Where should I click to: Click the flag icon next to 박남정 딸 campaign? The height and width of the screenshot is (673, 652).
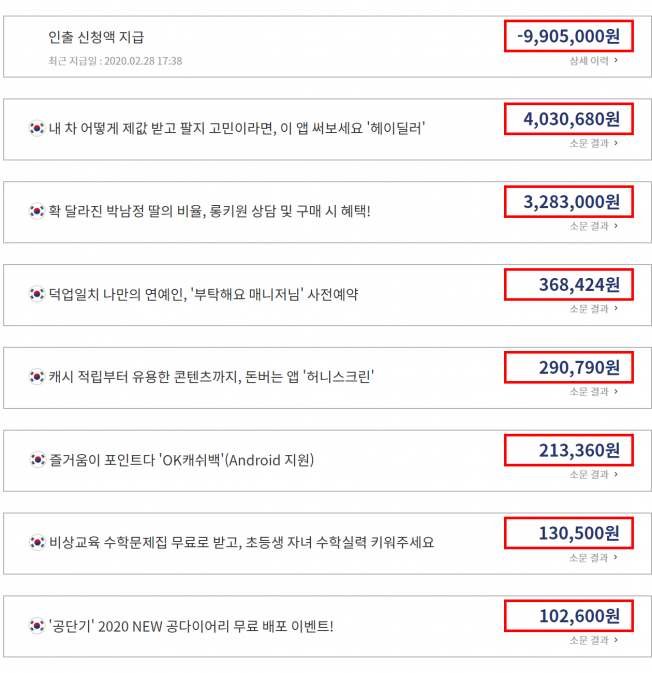pyautogui.click(x=37, y=211)
